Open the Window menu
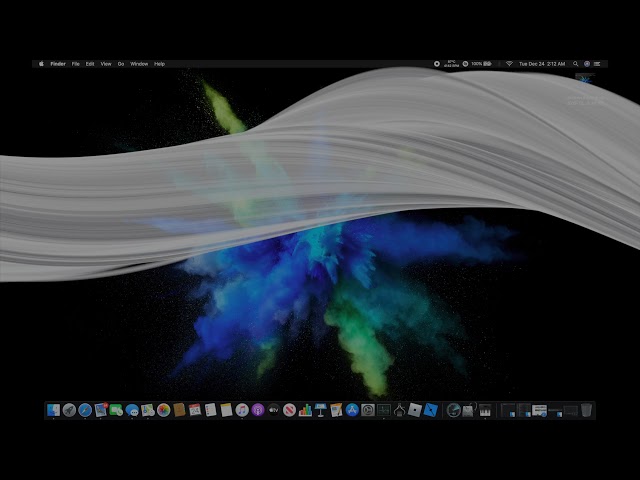Viewport: 640px width, 480px height. coord(139,64)
